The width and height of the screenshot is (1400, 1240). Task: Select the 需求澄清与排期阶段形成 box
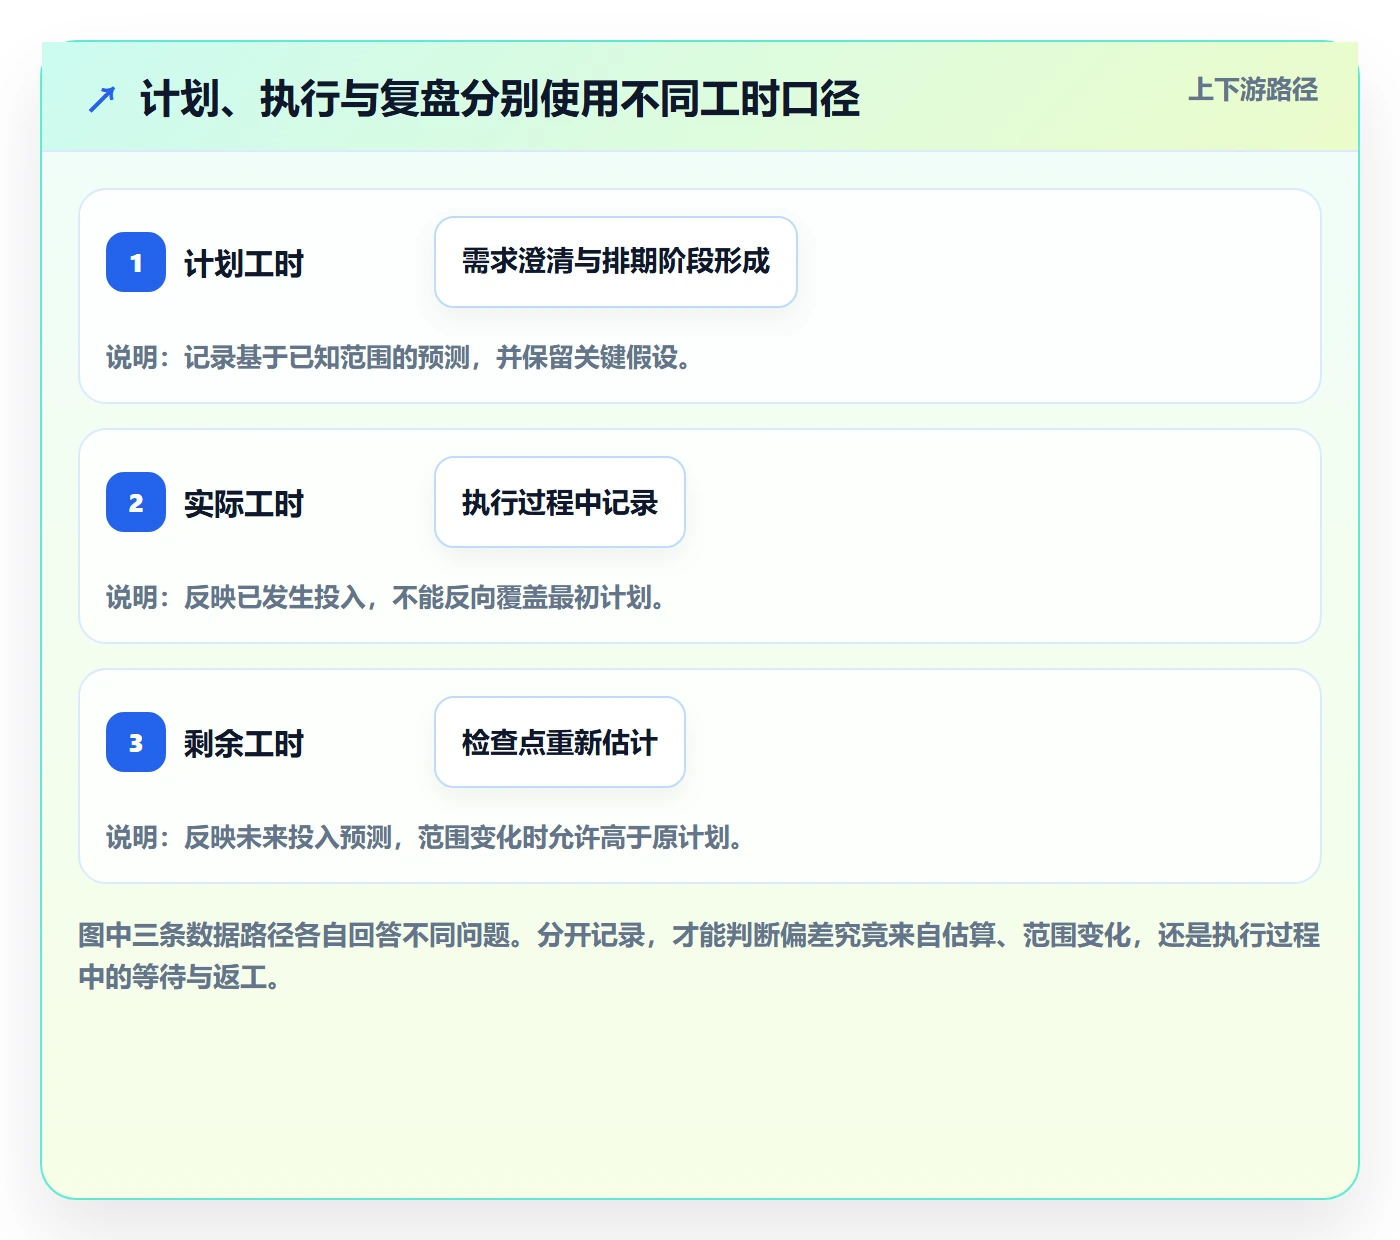616,262
